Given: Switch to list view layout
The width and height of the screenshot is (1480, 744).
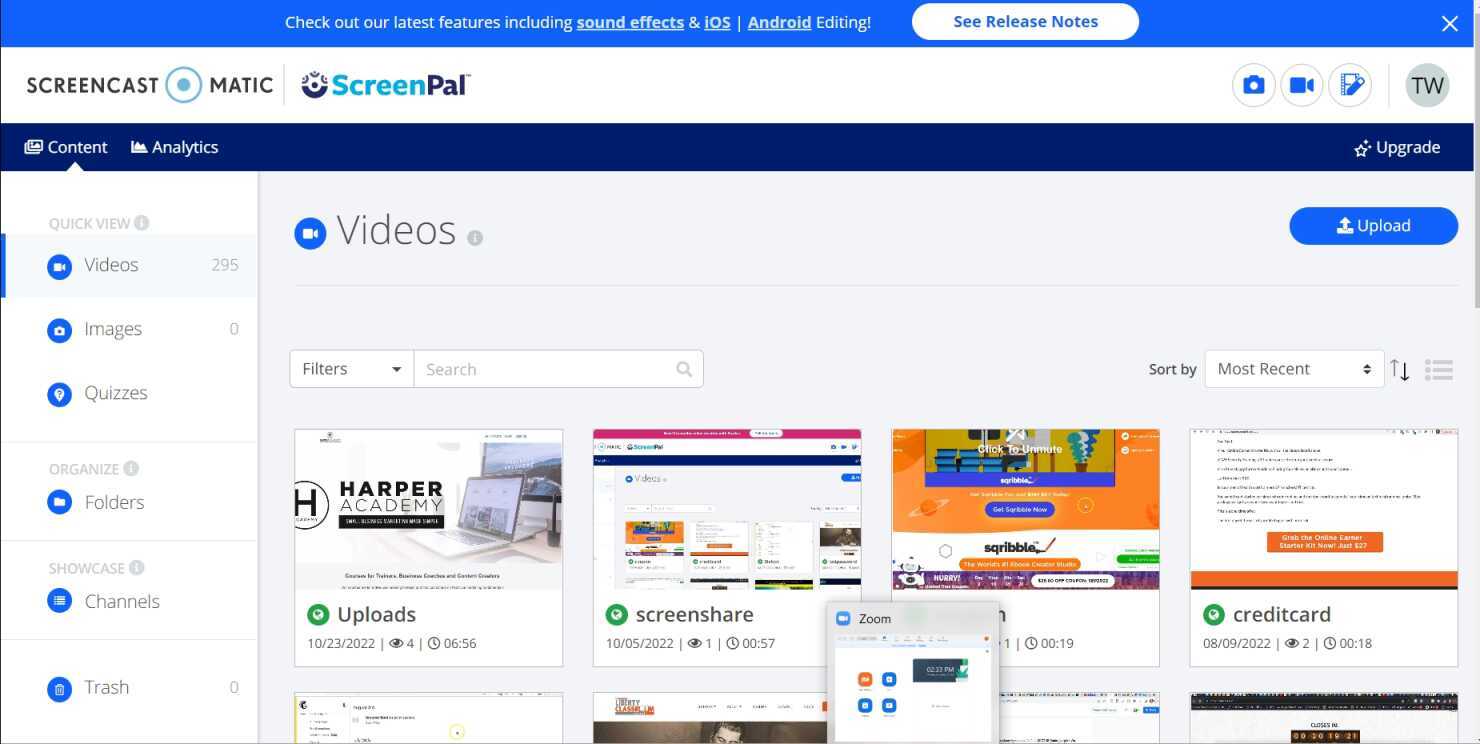Looking at the screenshot, I should coord(1438,369).
